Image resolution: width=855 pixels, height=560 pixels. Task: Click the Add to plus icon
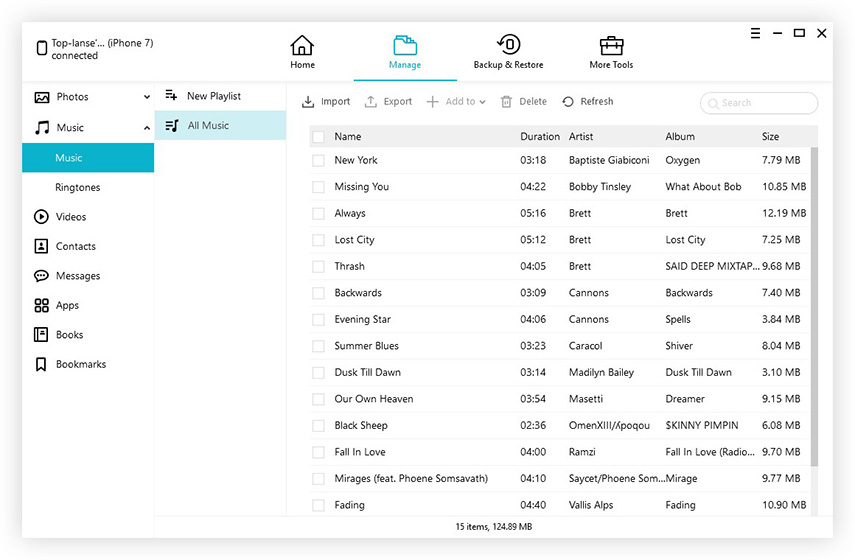pyautogui.click(x=432, y=101)
